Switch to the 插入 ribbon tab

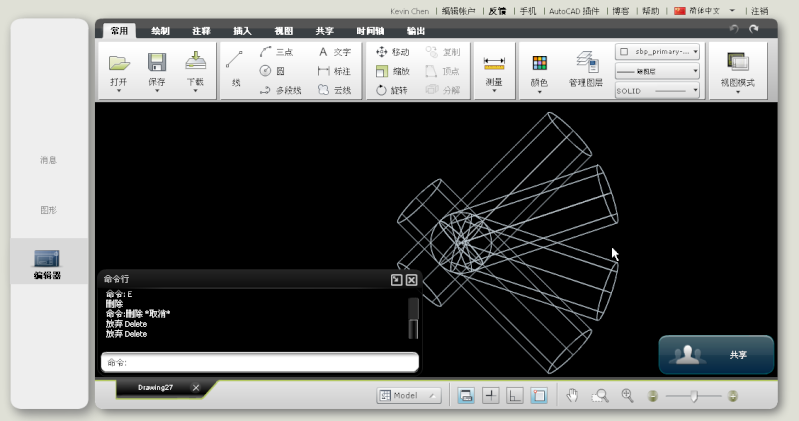click(242, 31)
